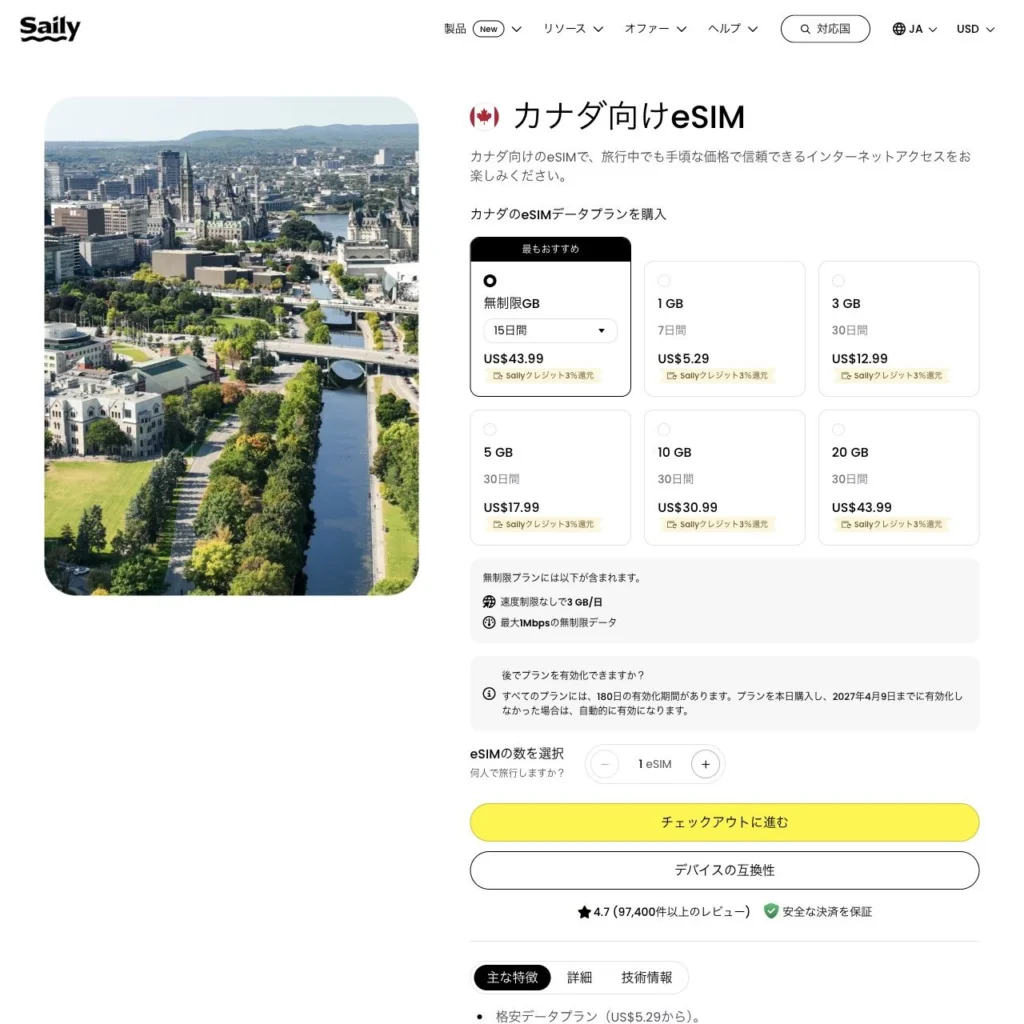Click the Saily credit icon under US$30.99

click(671, 525)
